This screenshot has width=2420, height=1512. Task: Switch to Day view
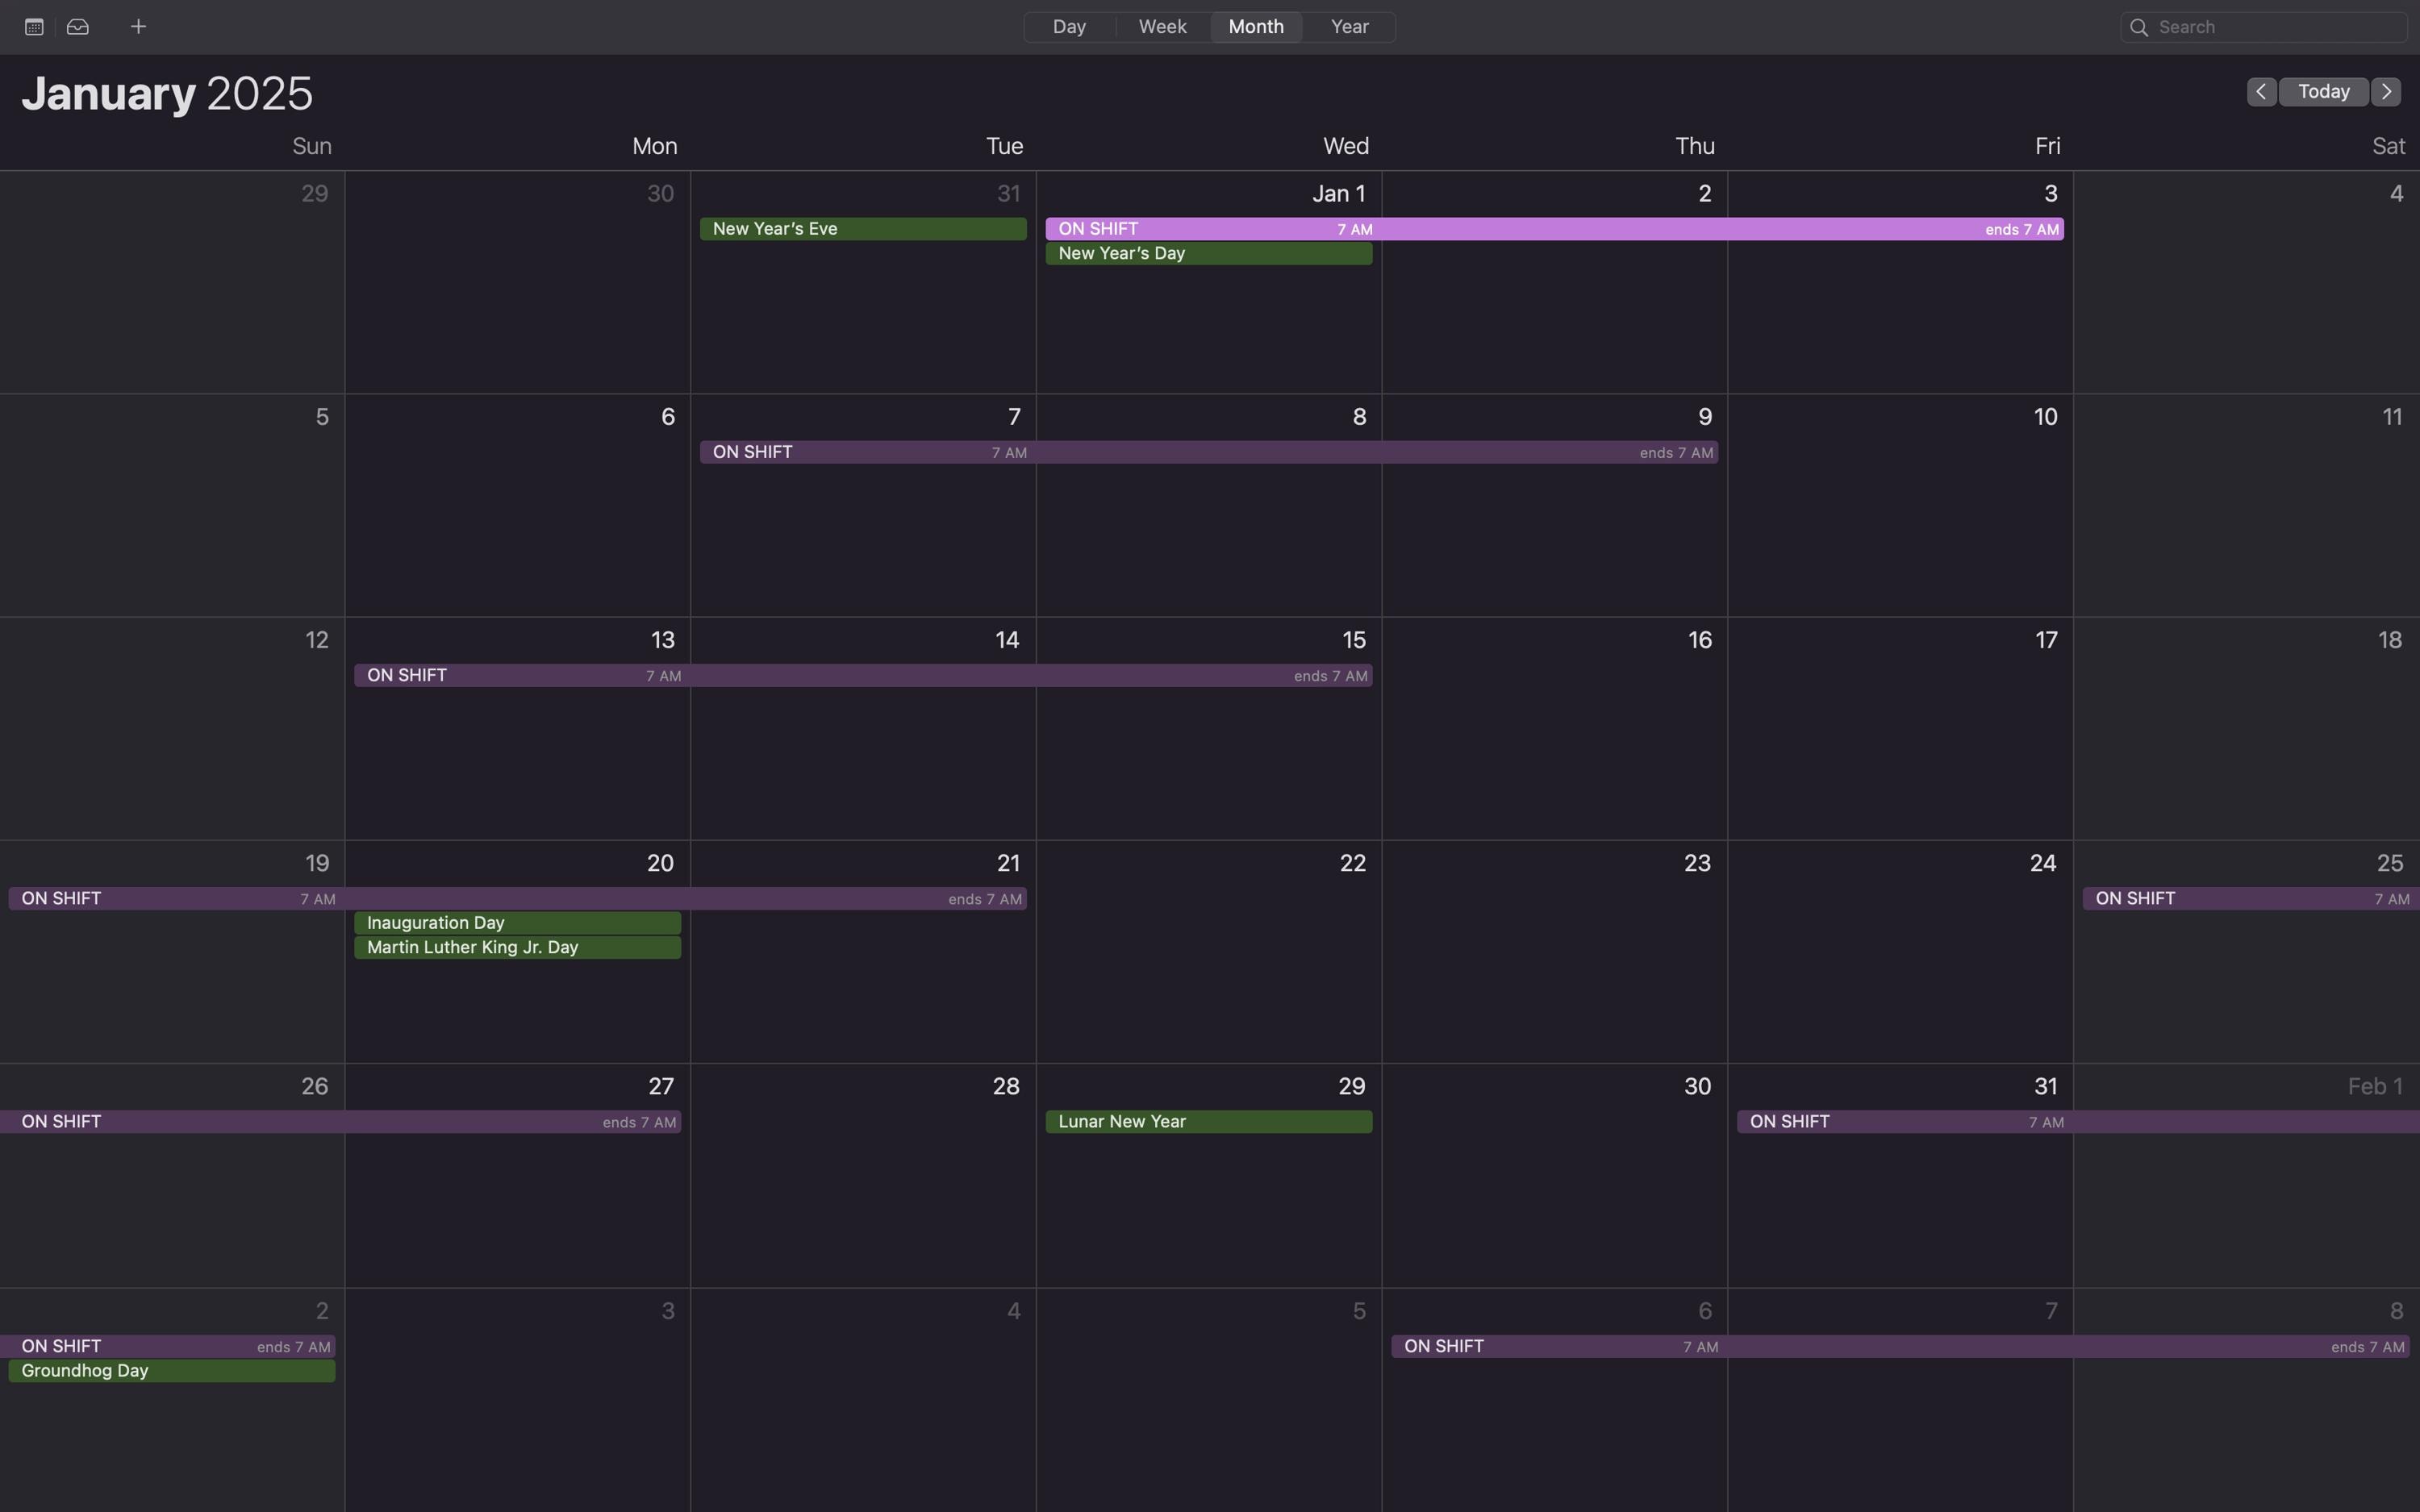(1068, 26)
